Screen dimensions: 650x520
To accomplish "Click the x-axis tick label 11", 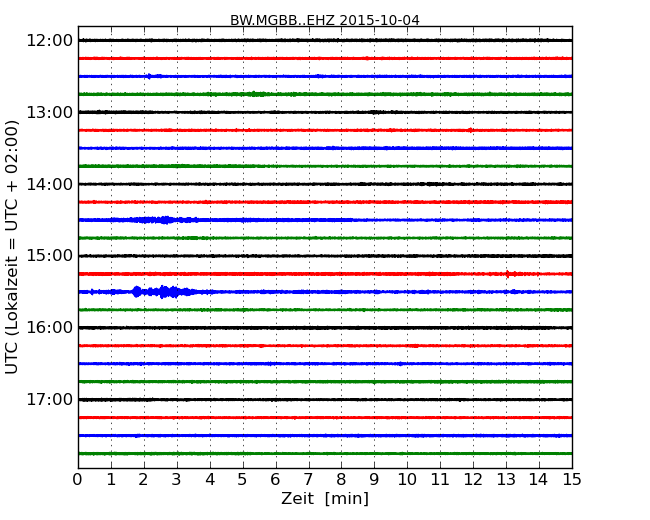I will 440,480.
